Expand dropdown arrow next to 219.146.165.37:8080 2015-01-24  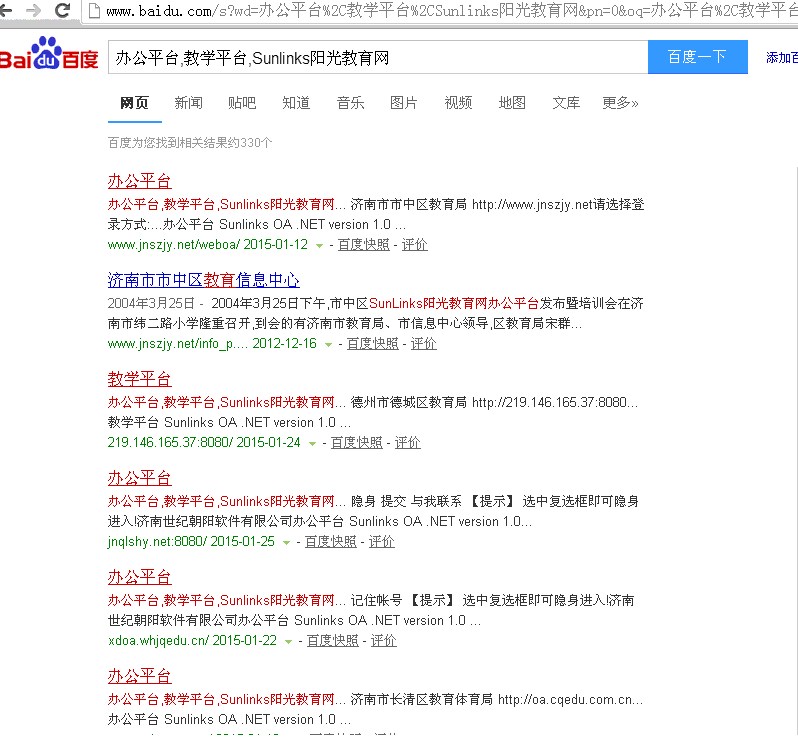coord(312,444)
